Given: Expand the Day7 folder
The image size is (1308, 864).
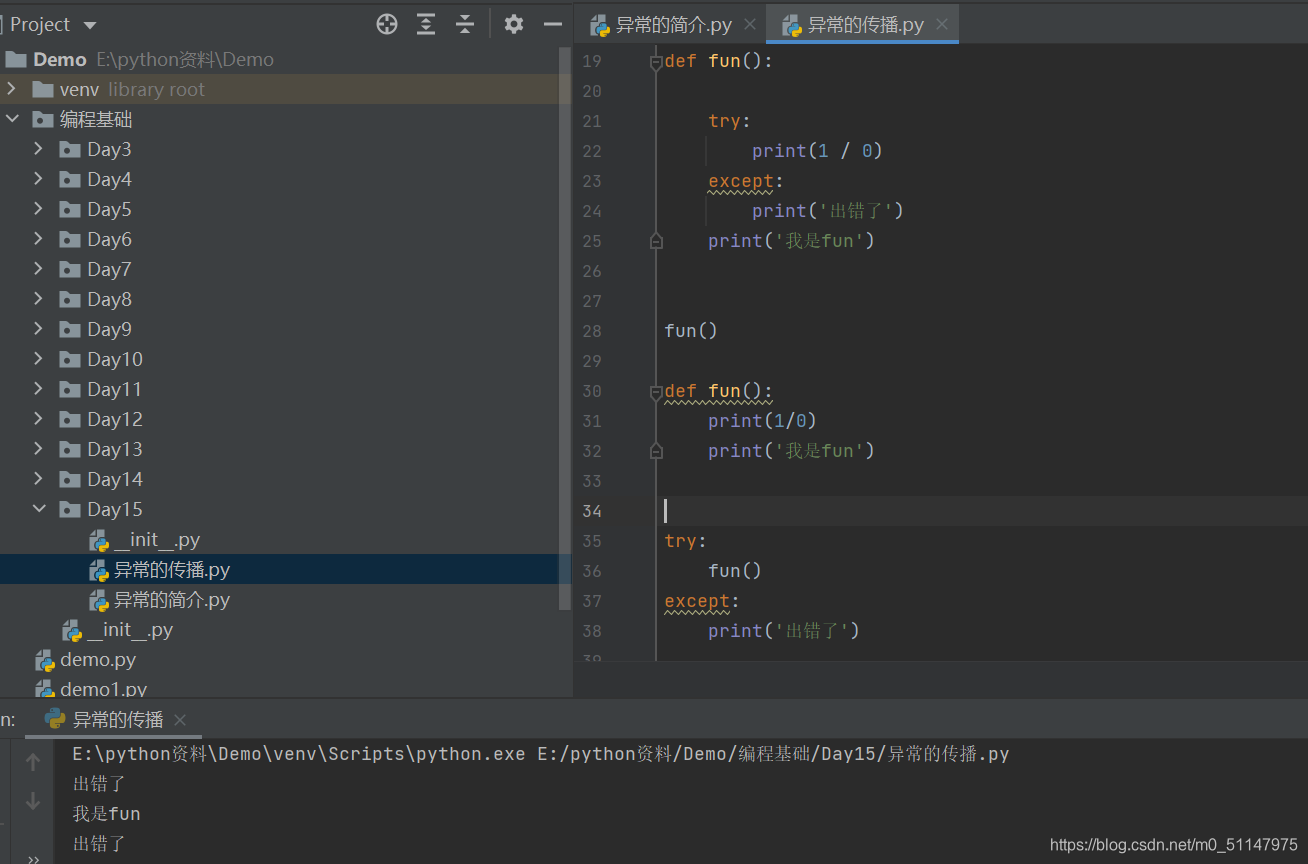Looking at the screenshot, I should click(39, 269).
